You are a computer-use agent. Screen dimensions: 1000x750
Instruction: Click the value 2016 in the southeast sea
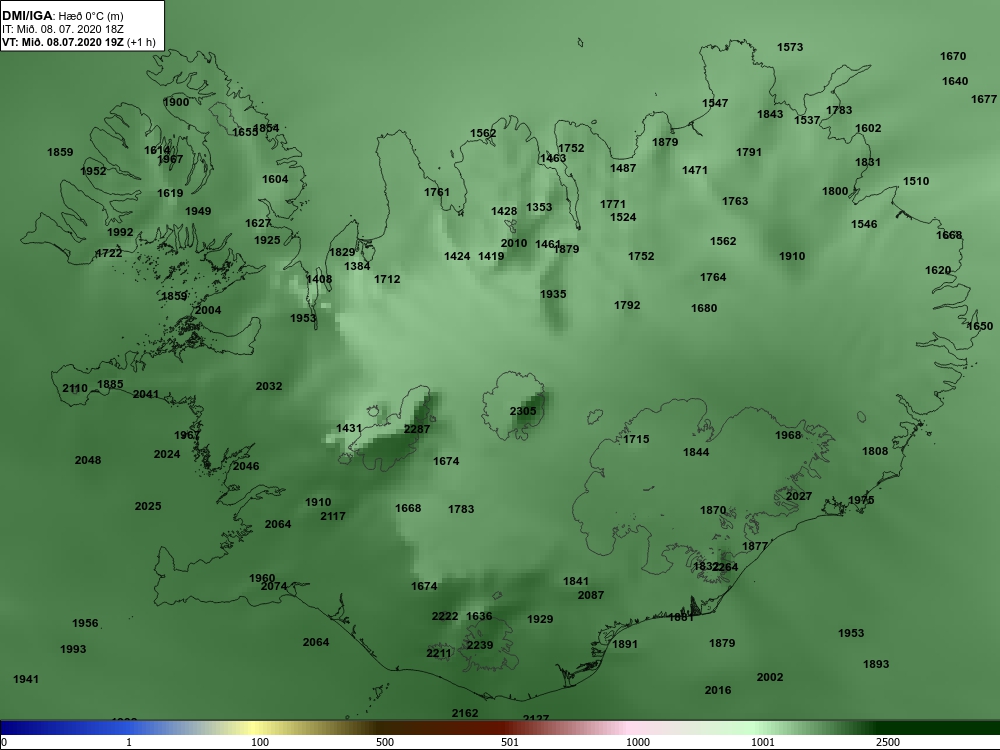718,690
